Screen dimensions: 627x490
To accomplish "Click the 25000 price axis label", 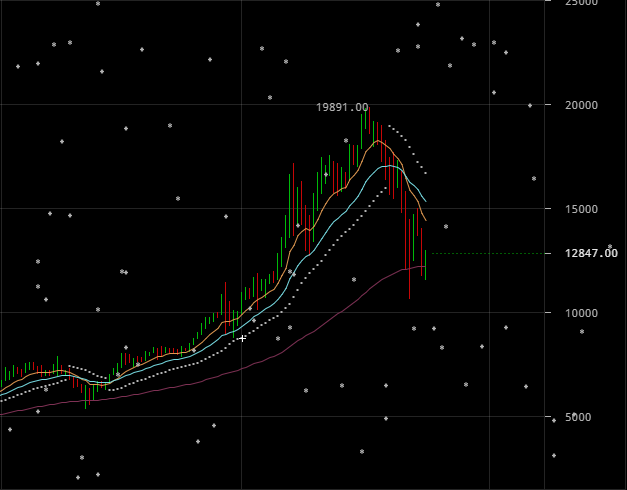I will tap(581, 2).
